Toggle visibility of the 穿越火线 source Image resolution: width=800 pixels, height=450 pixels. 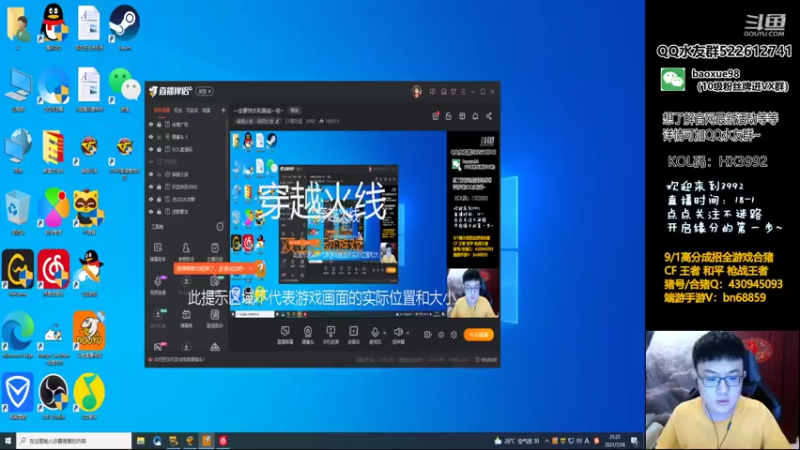click(x=151, y=174)
